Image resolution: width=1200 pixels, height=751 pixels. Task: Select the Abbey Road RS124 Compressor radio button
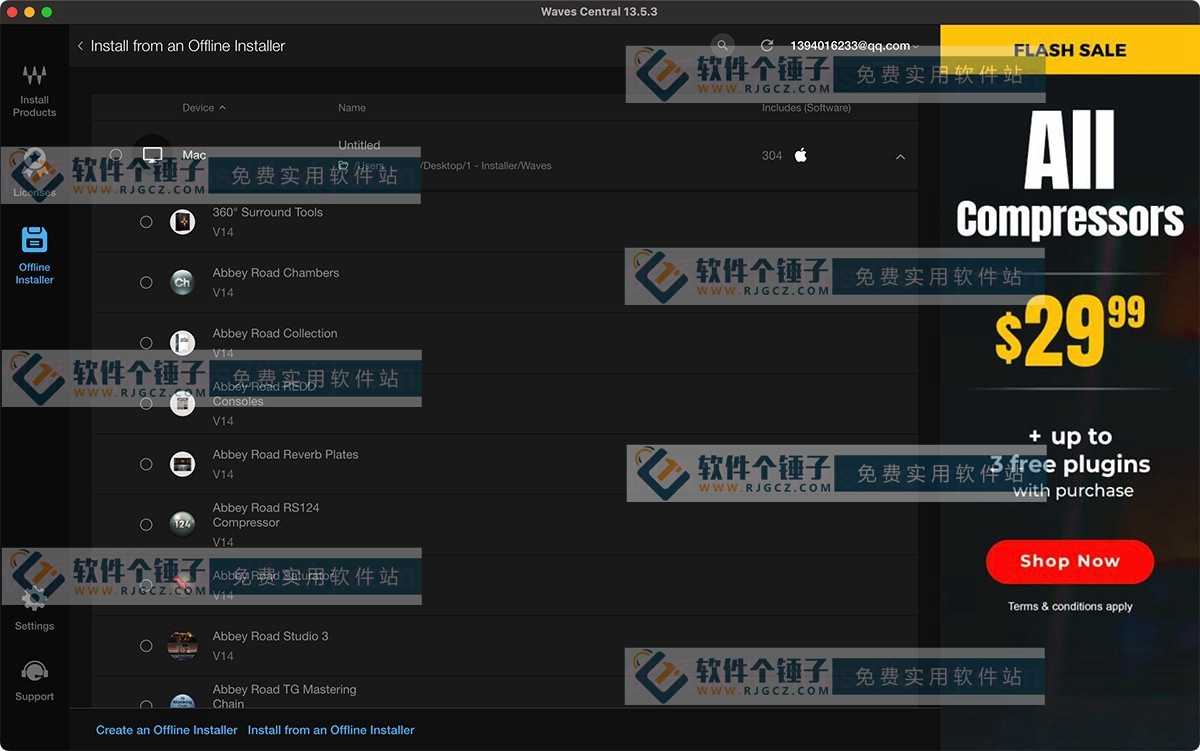click(x=146, y=524)
